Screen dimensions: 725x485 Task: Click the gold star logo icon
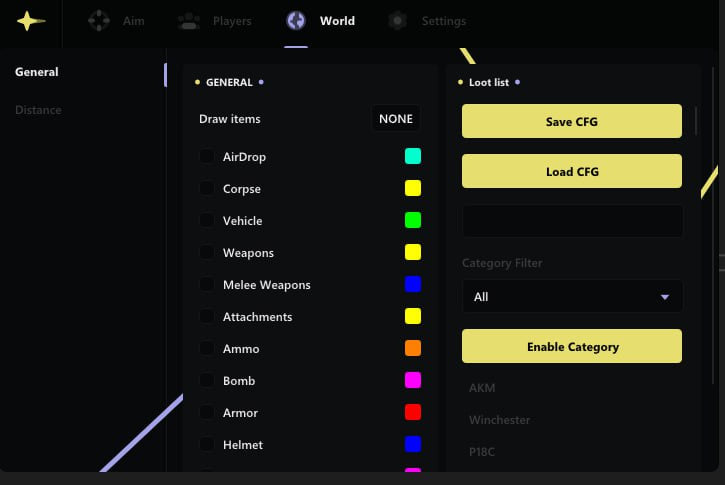pyautogui.click(x=31, y=21)
